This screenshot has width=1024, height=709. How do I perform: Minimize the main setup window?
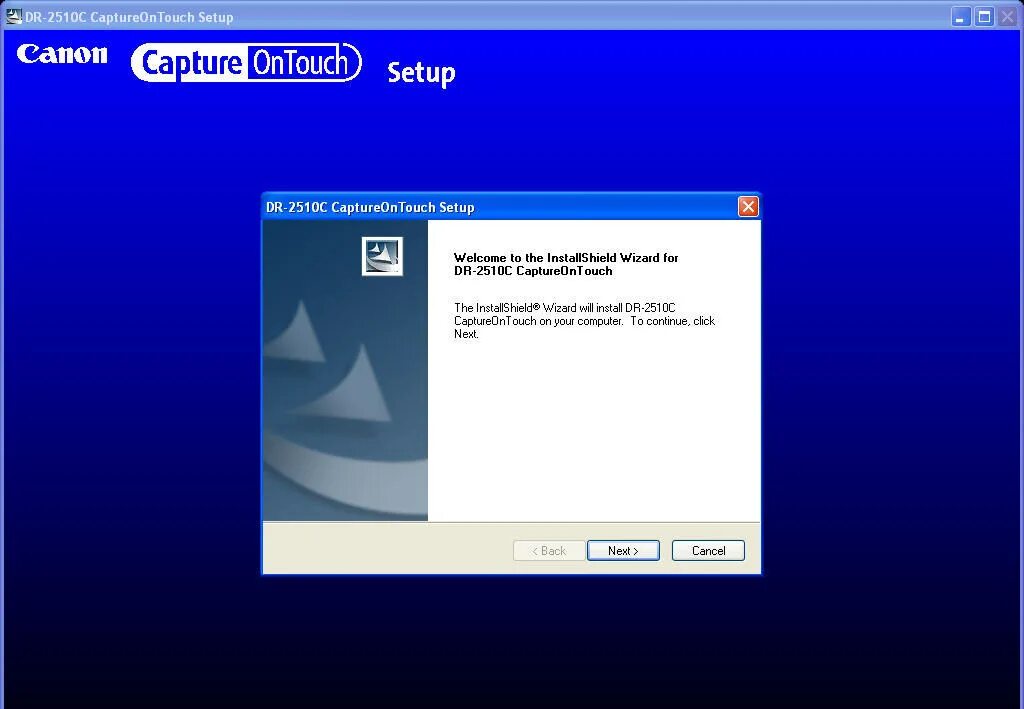click(960, 16)
